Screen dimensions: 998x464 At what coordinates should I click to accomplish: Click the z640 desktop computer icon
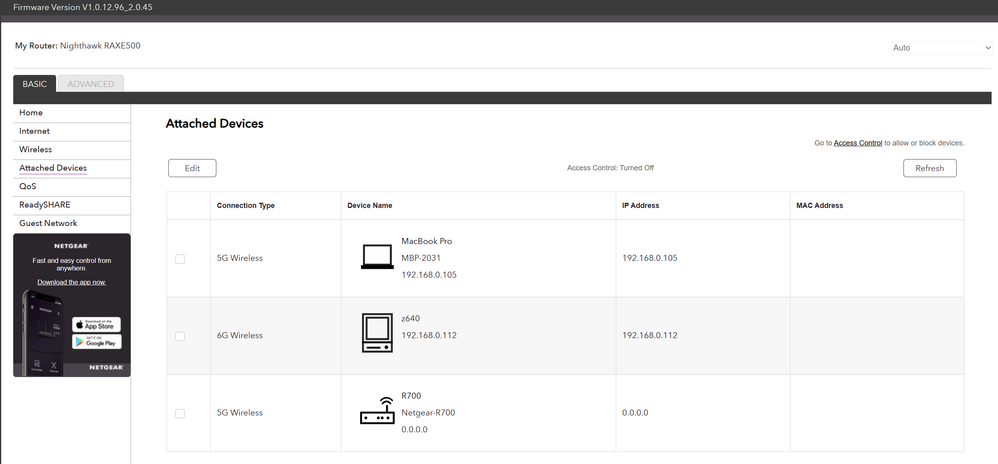(377, 335)
